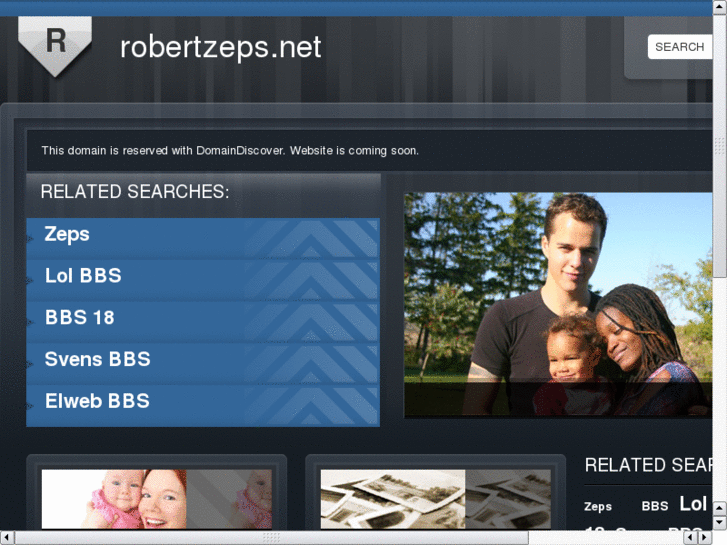The width and height of the screenshot is (727, 545).
Task: Click the family photo outdoors
Action: coord(558,305)
